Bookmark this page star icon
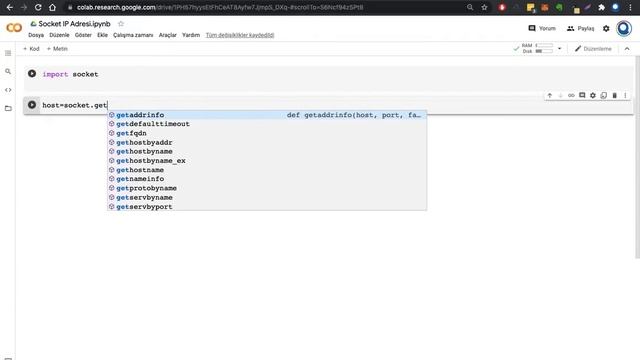 tap(484, 7)
